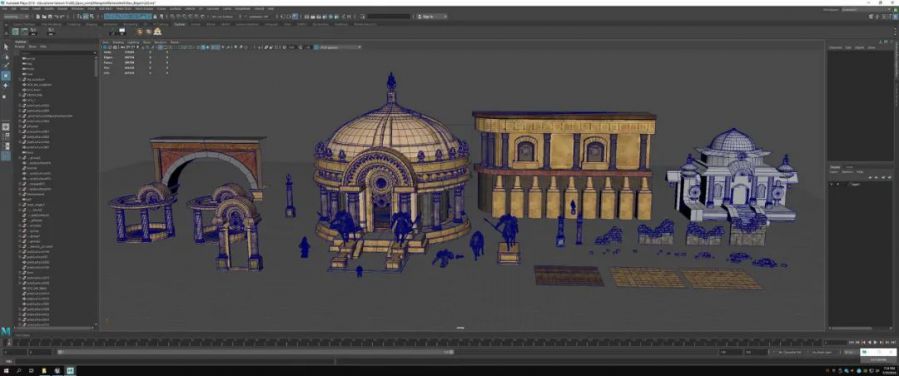Step forward one frame
Image resolution: width=899 pixels, height=376 pixels.
887,342
